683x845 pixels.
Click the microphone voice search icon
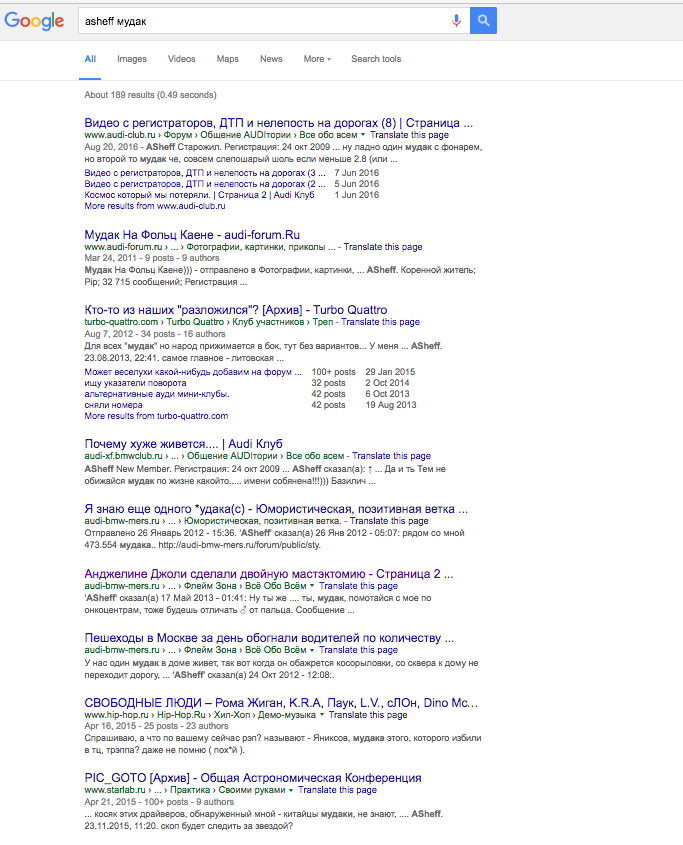(x=456, y=21)
